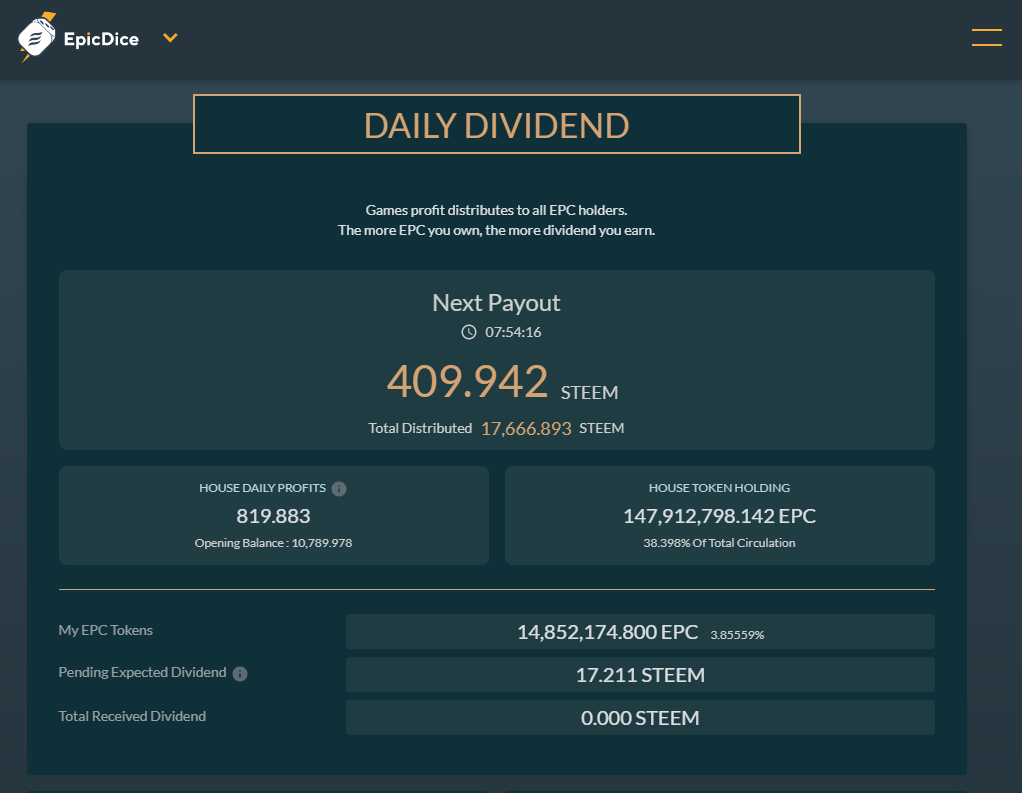Click 'Games profit distributes to all EPC holders.'

click(496, 210)
